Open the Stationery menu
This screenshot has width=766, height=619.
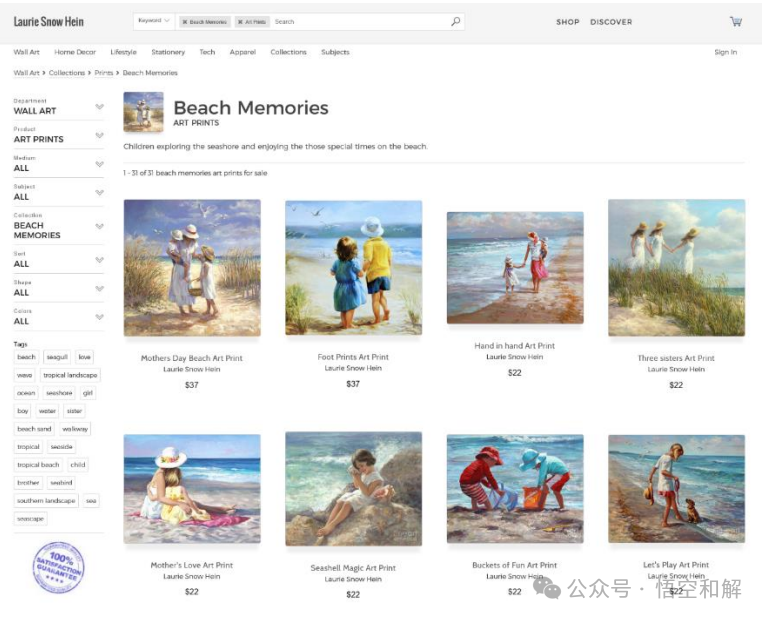point(168,52)
